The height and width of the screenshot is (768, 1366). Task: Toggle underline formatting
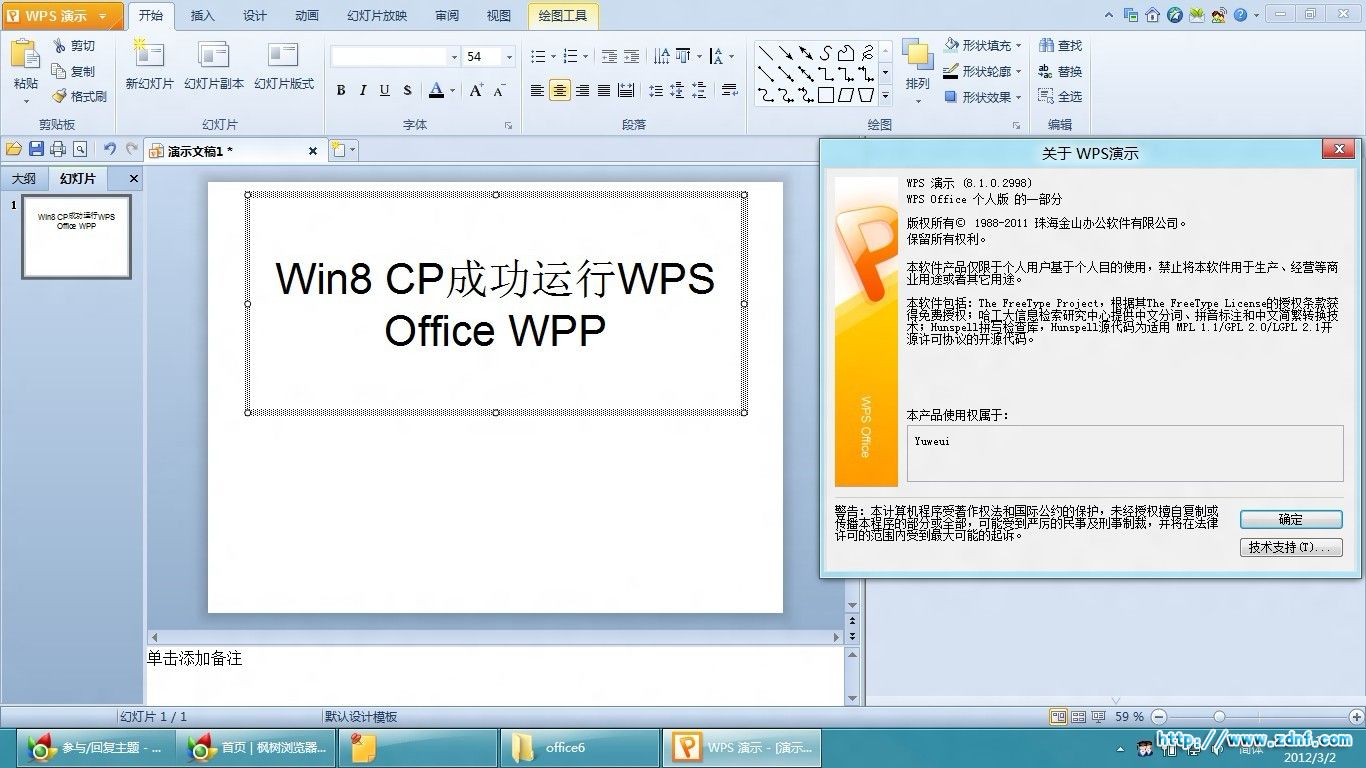(385, 91)
